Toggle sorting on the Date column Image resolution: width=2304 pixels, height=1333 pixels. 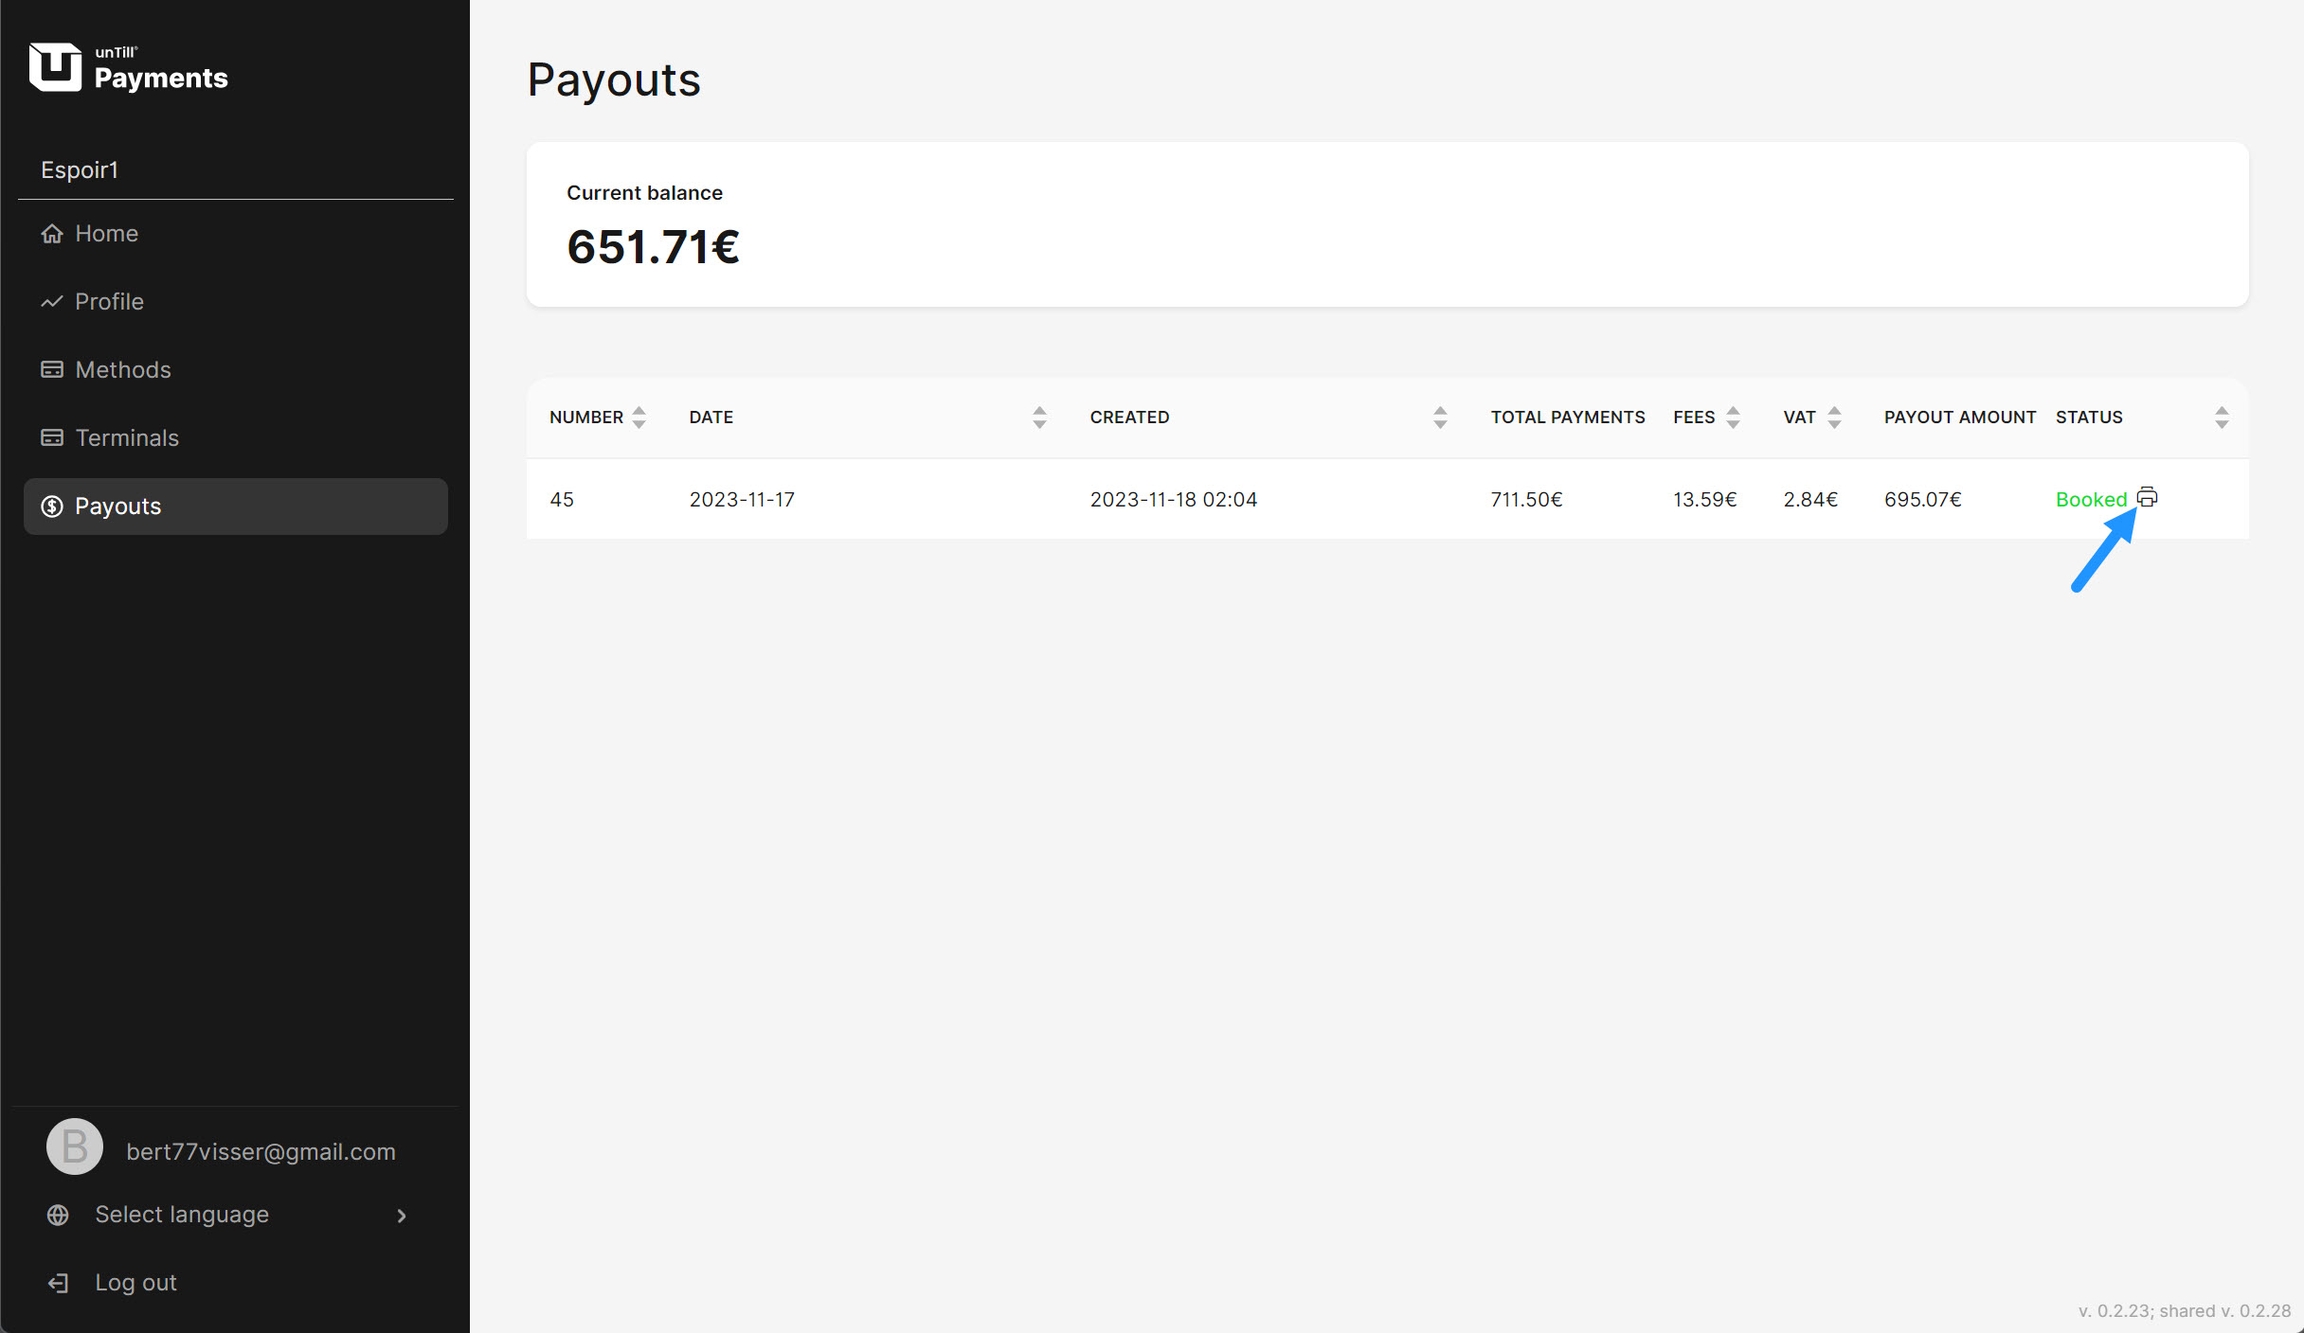1039,417
